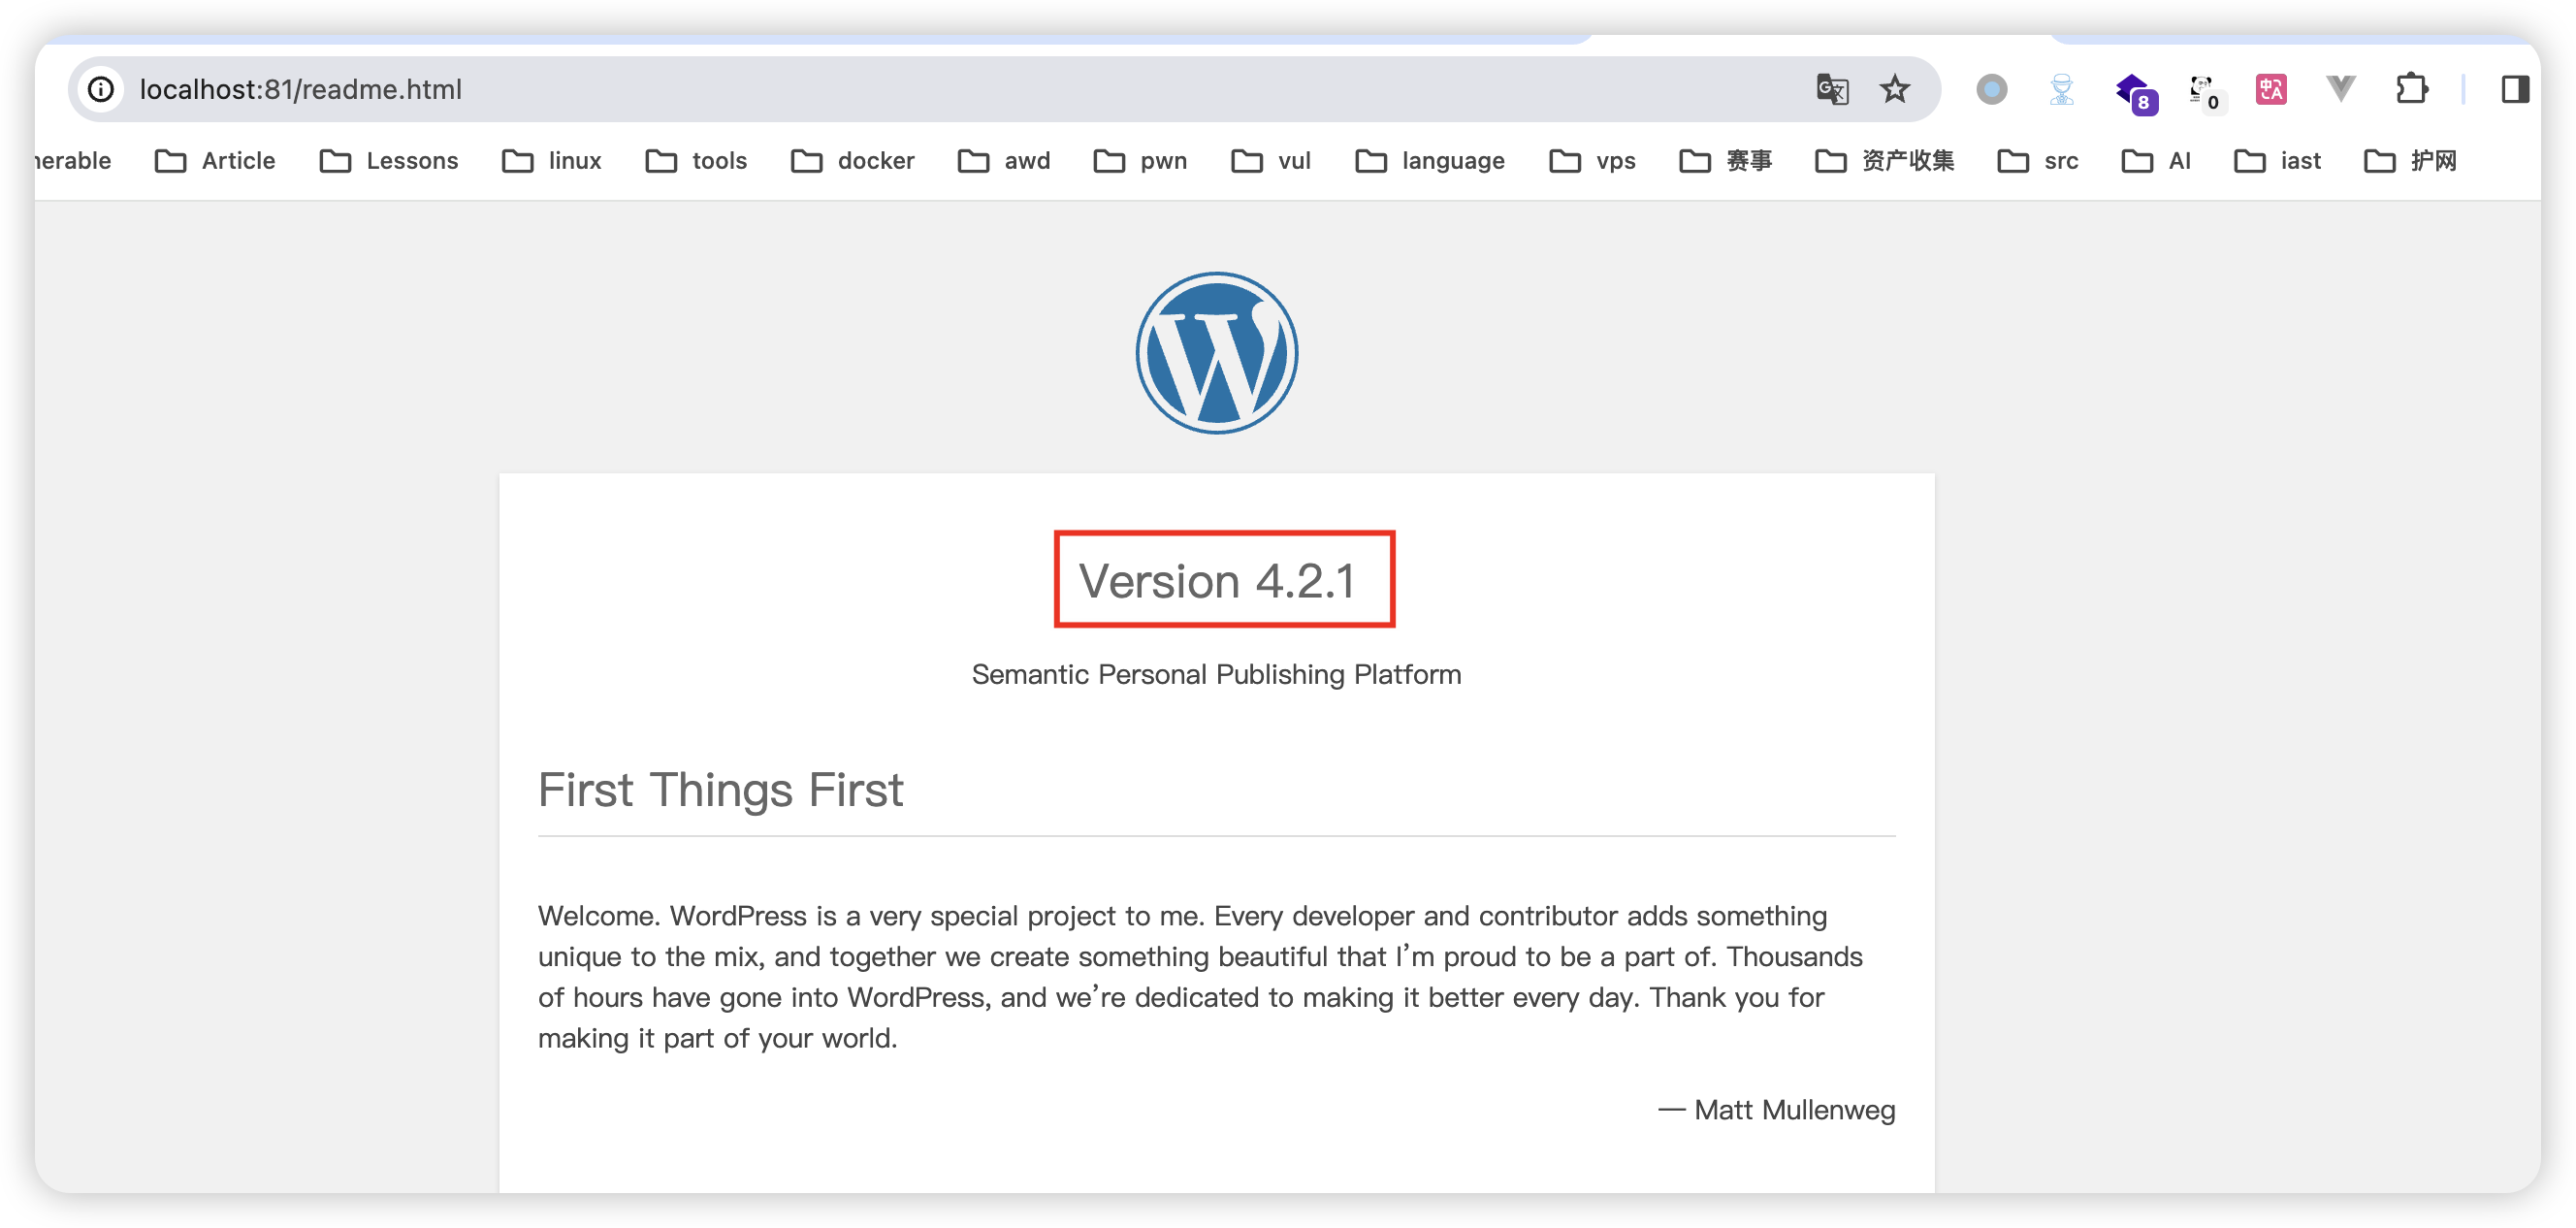
Task: Open the pink translation extension icon
Action: pyautogui.click(x=2270, y=89)
